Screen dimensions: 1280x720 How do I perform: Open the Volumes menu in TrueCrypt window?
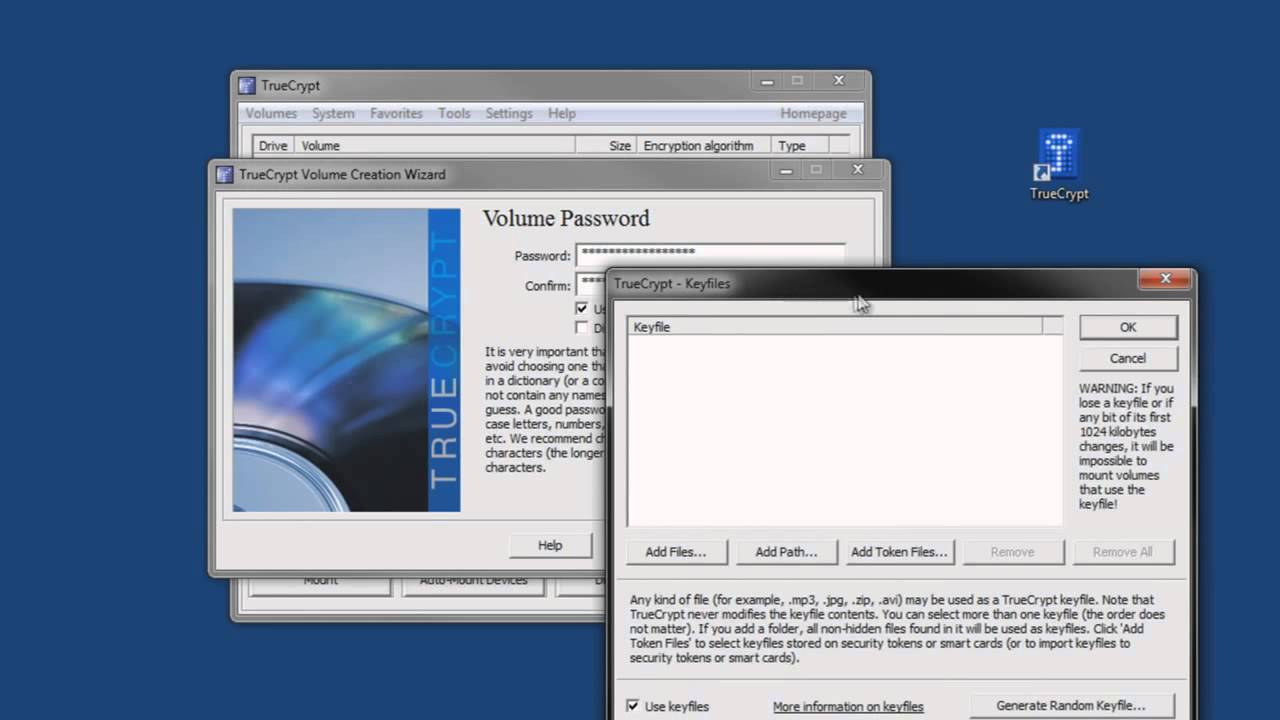[x=271, y=114]
